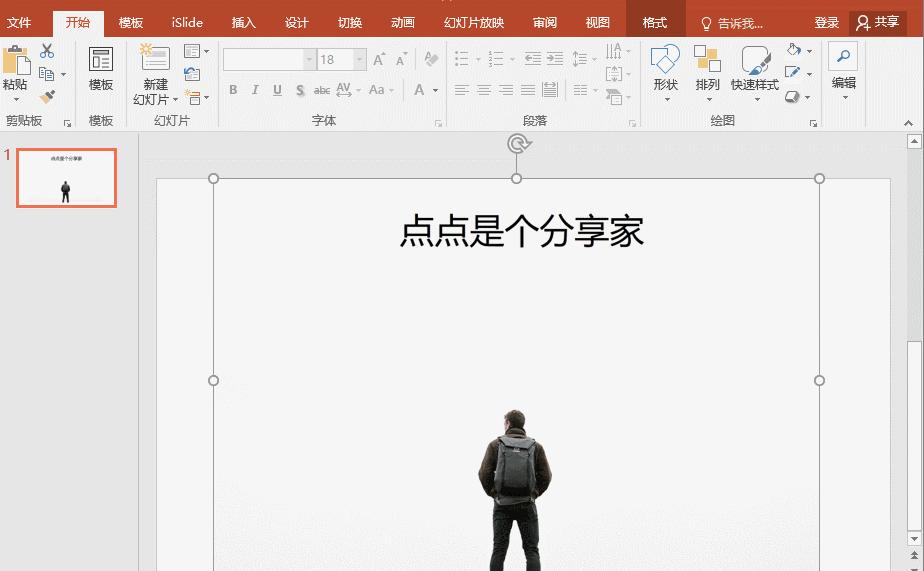Image resolution: width=924 pixels, height=571 pixels.
Task: Open the 动画 ribbon tab
Action: [402, 23]
